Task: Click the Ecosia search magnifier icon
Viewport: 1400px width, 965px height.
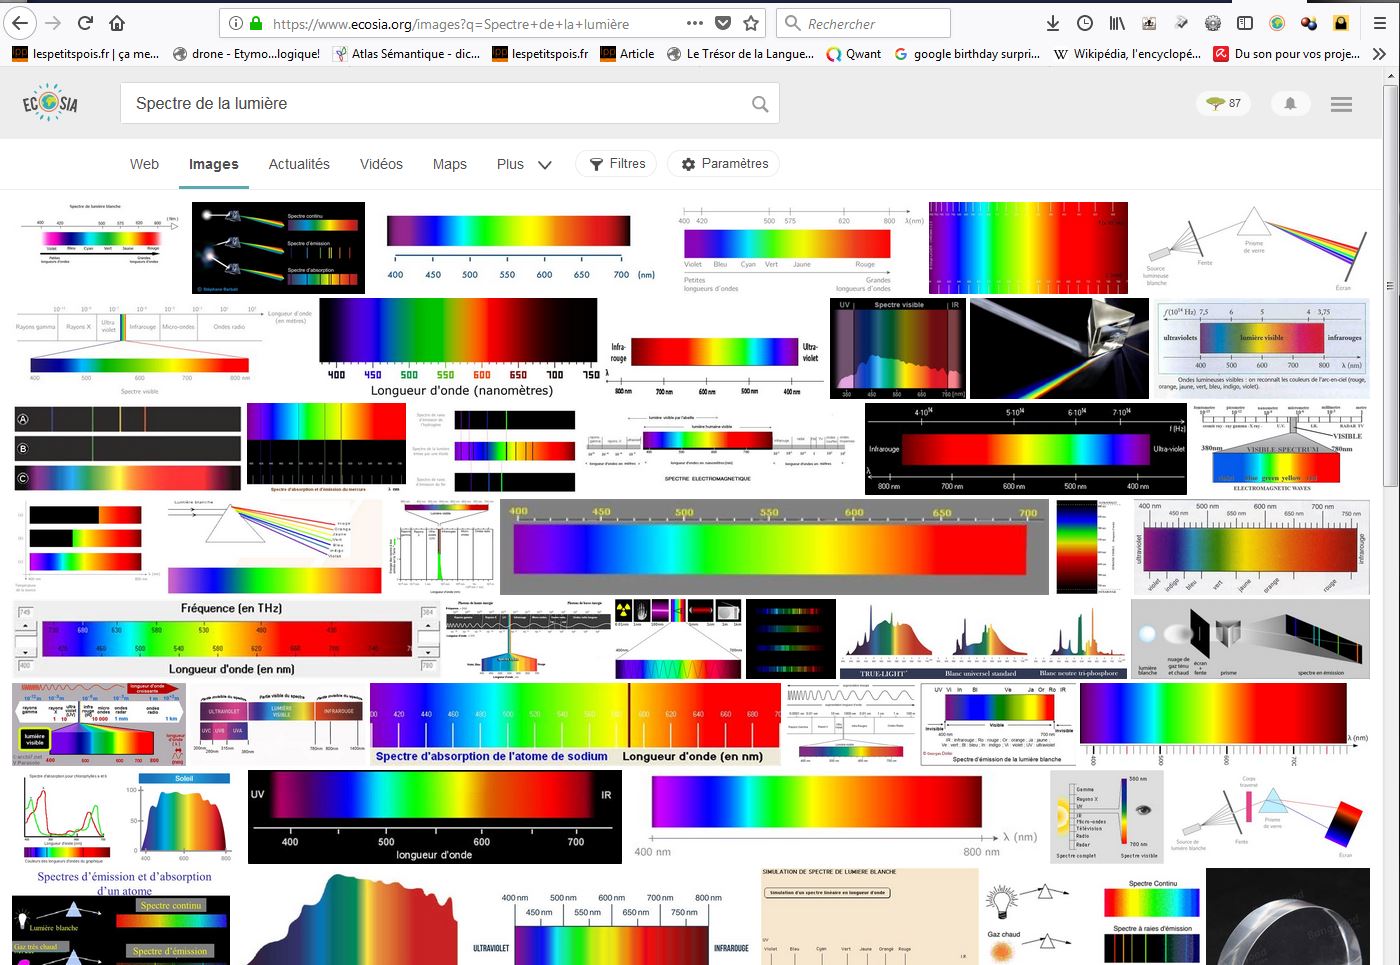Action: pos(760,104)
